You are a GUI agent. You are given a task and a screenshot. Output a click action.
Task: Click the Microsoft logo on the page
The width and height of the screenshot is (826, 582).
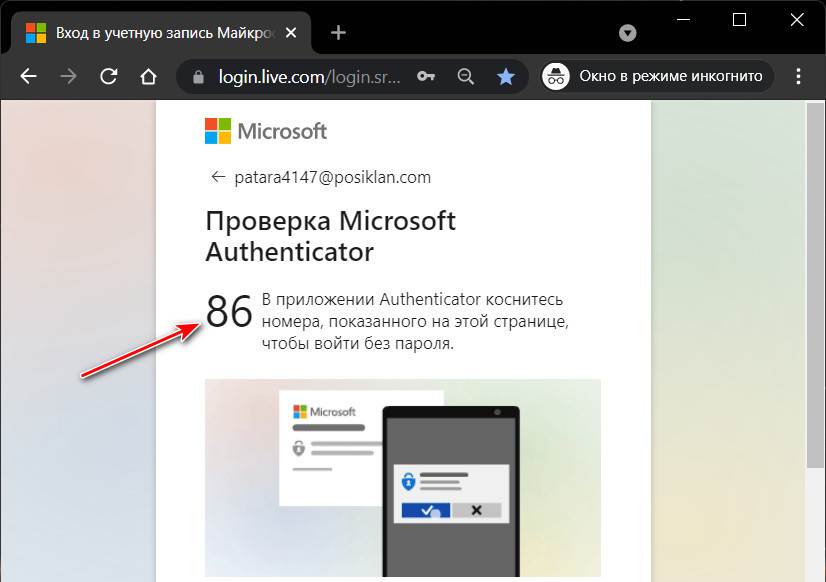click(266, 131)
